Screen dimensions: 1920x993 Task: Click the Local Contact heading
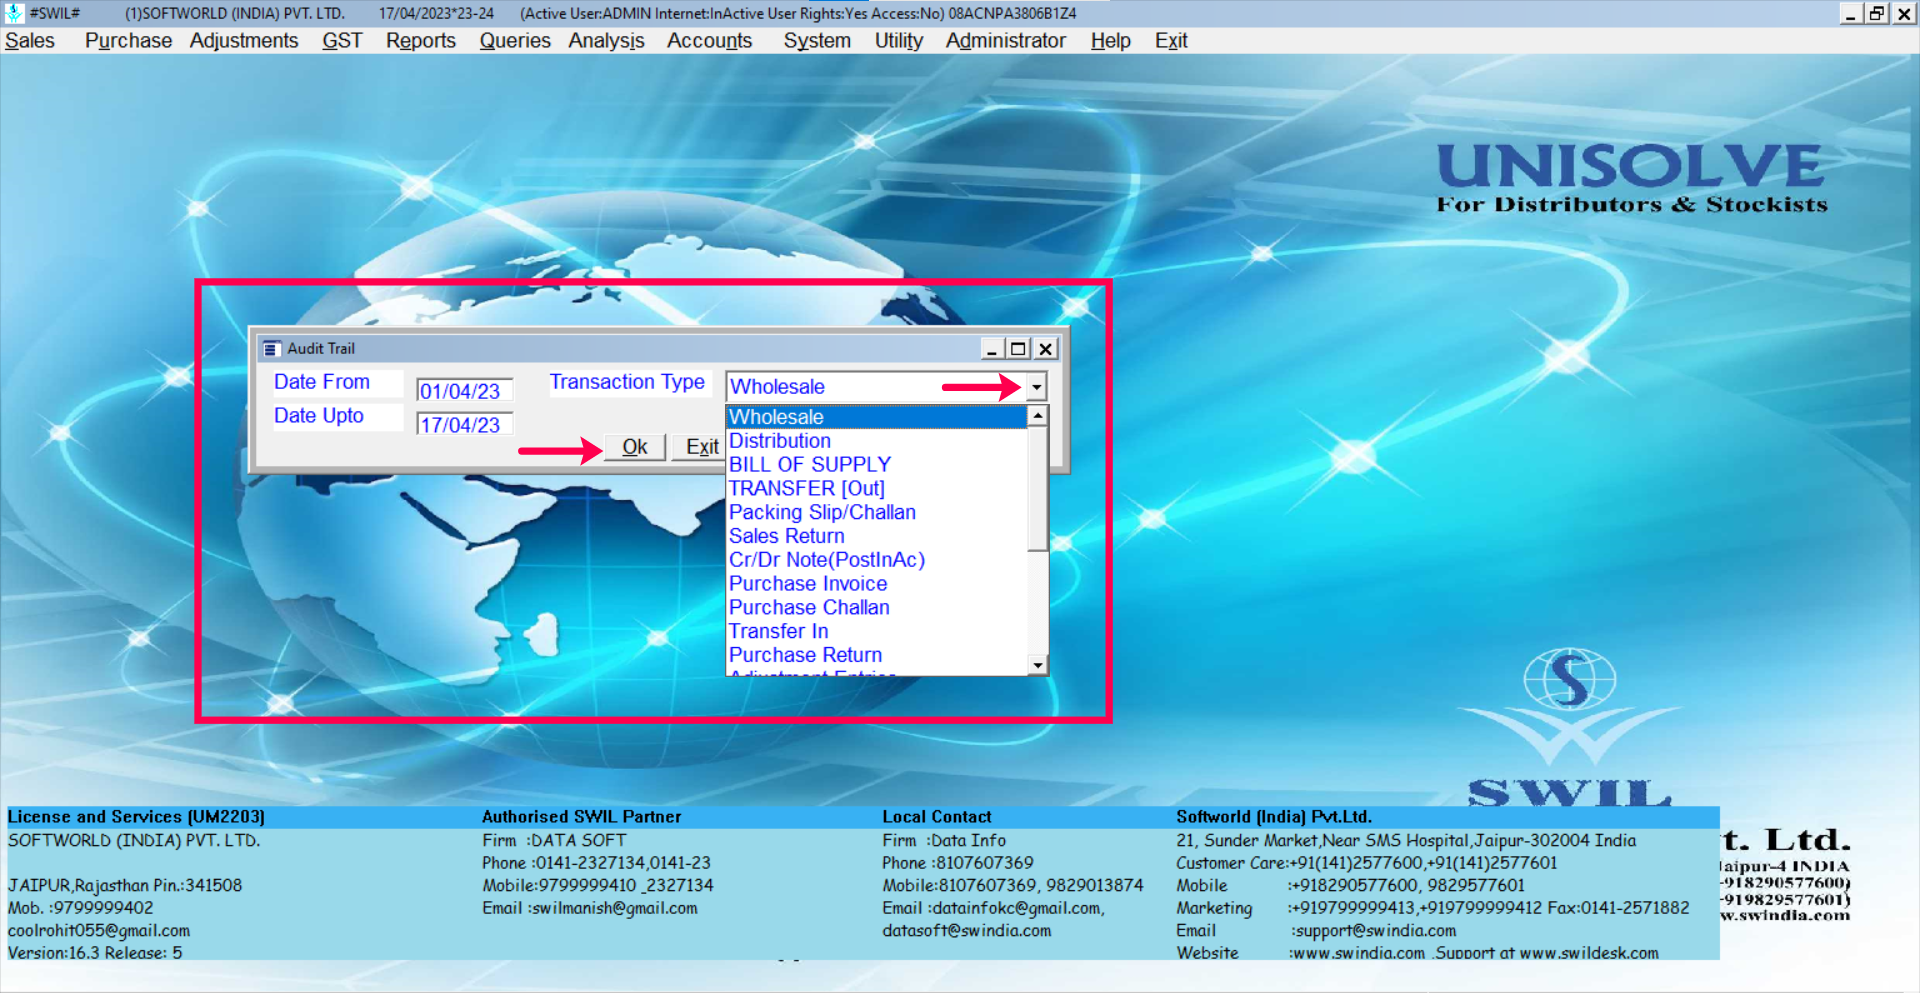(937, 817)
